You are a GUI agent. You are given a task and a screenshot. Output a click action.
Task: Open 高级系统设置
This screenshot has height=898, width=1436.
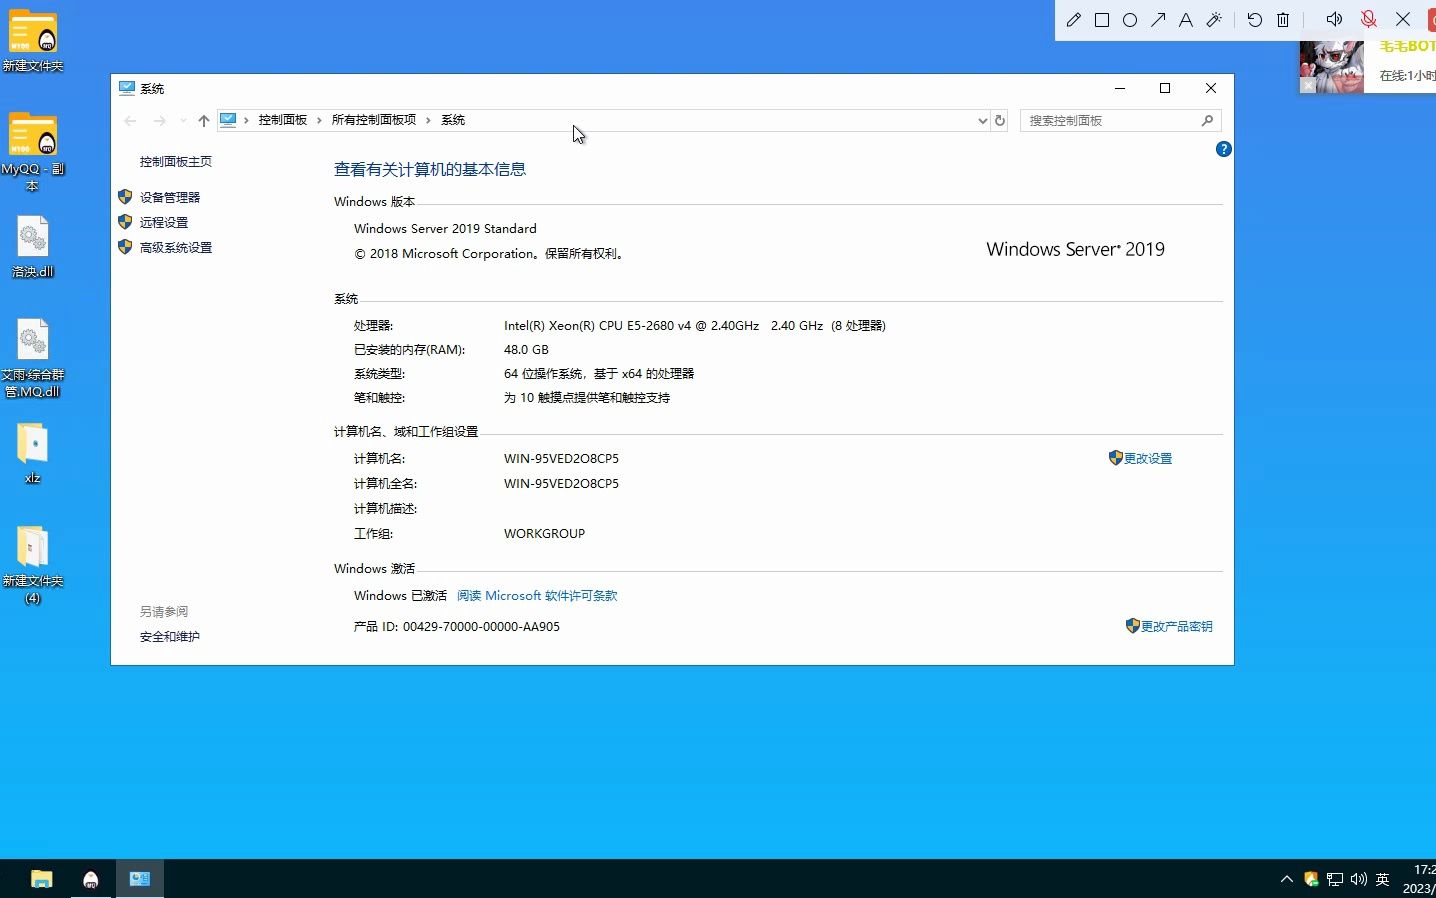pyautogui.click(x=175, y=247)
